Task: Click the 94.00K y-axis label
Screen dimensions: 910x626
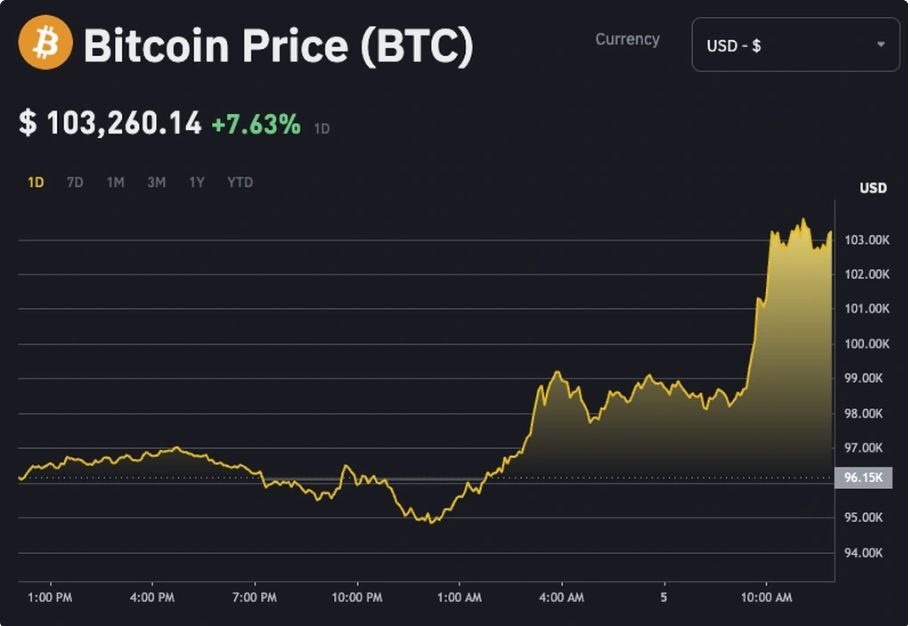Action: click(x=866, y=552)
